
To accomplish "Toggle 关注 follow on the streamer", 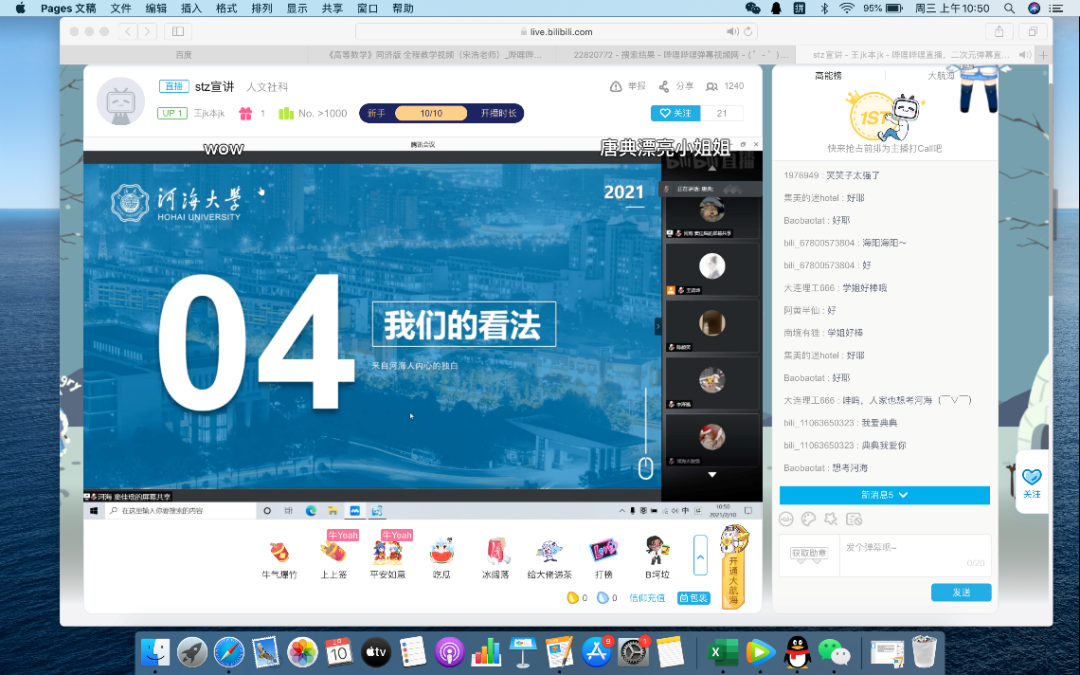I will coord(675,113).
